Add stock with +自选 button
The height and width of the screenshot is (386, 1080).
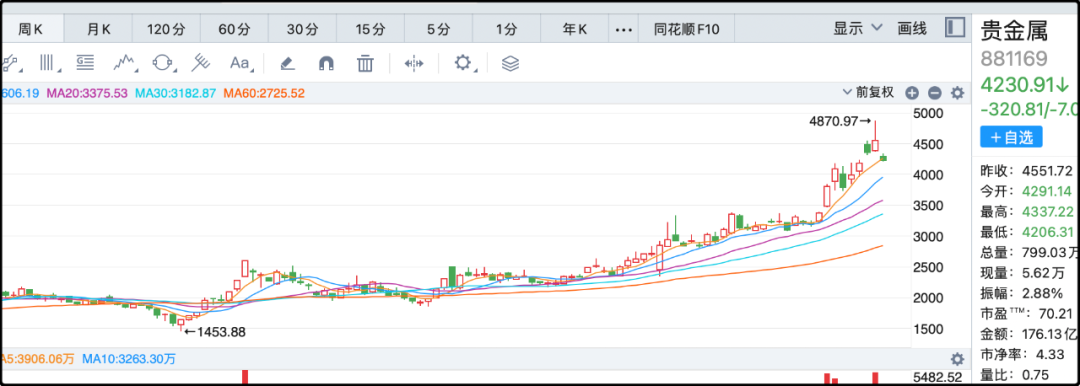1011,136
